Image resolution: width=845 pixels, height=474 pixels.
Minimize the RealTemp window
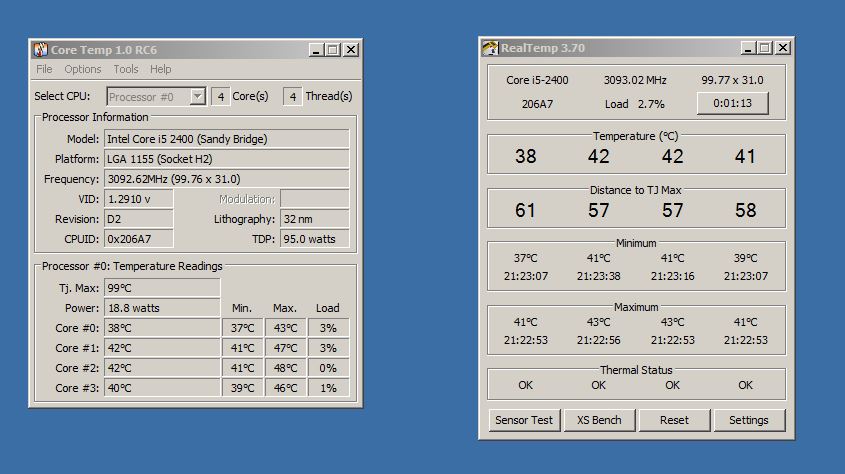point(747,48)
